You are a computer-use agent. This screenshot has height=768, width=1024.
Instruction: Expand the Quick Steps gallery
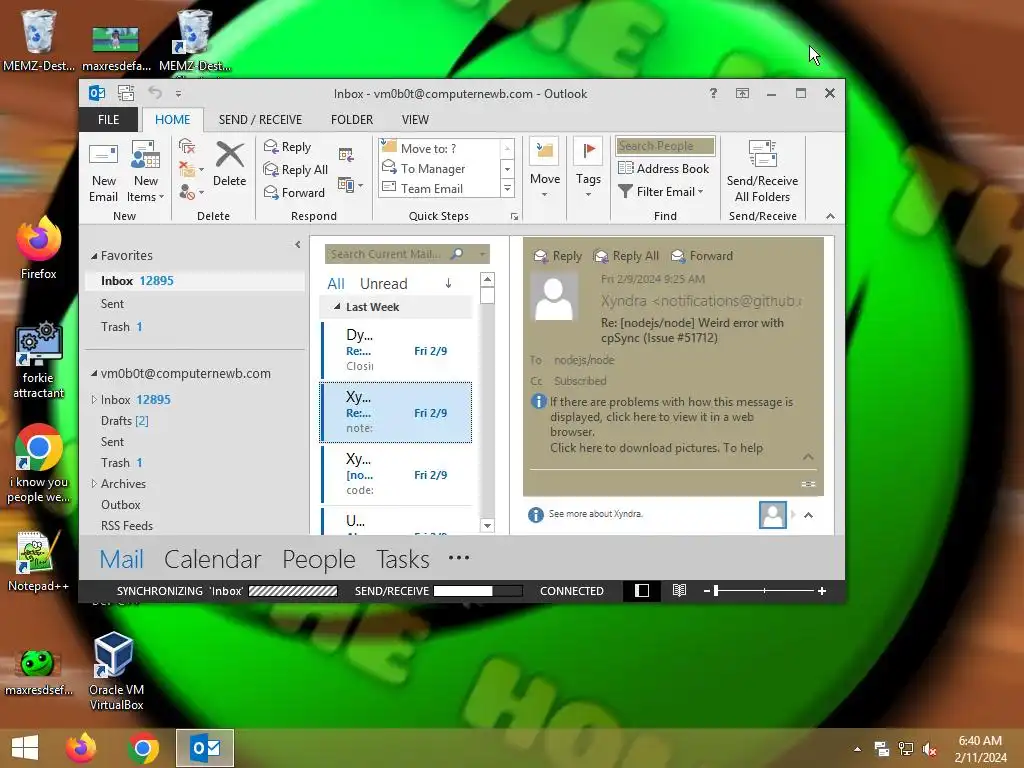(x=507, y=189)
